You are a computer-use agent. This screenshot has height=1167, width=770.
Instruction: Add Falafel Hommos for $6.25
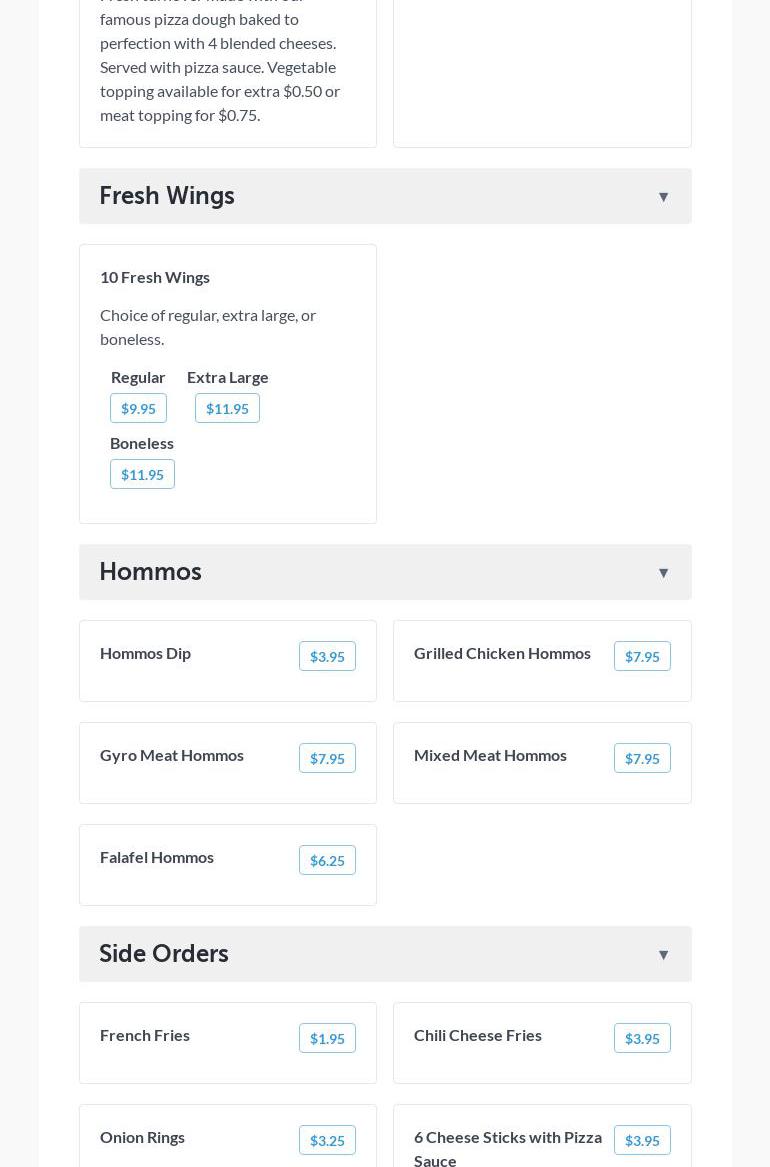coord(327,860)
